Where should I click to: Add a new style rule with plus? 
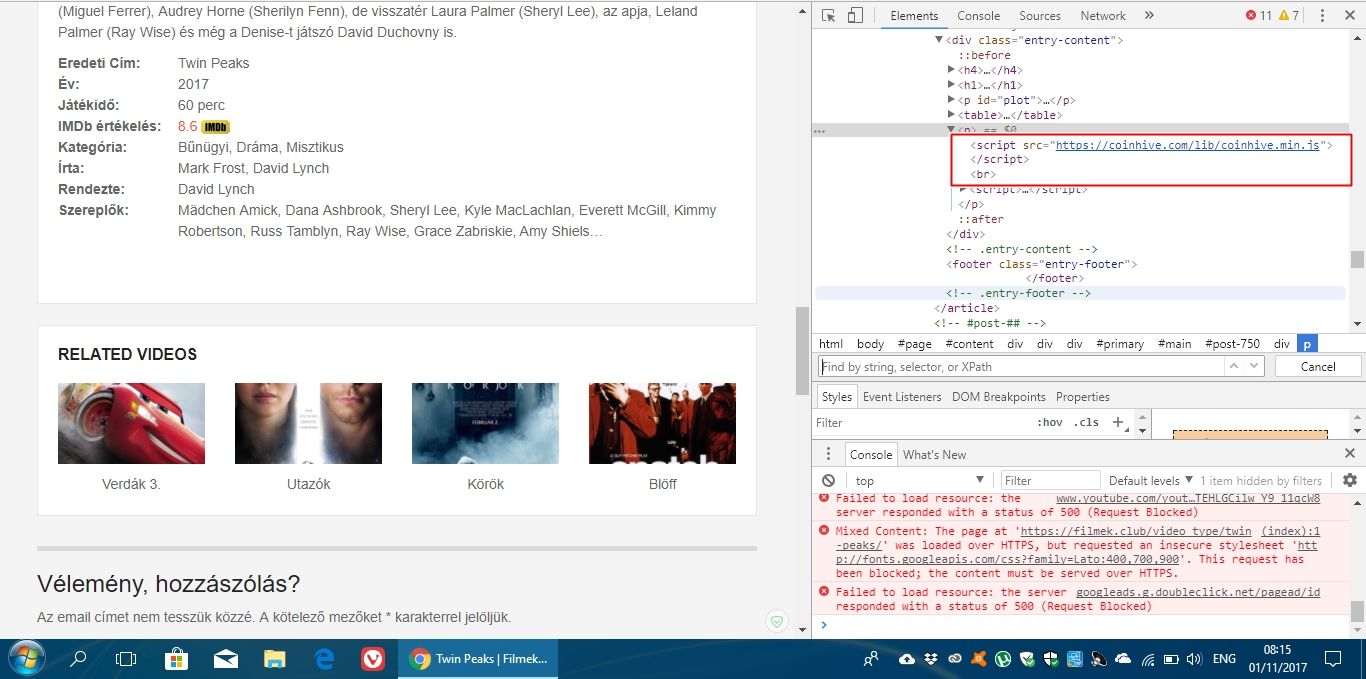pos(1118,423)
